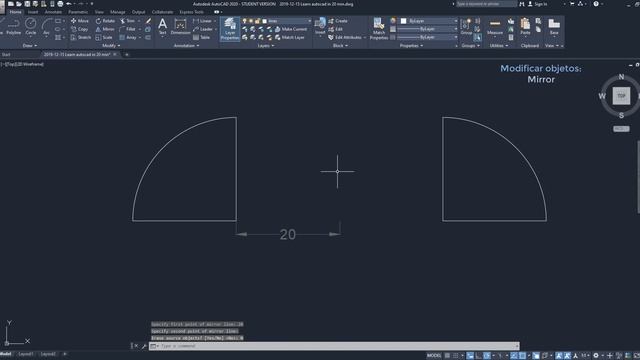Activate the Array tool
The image size is (640, 360).
point(128,37)
